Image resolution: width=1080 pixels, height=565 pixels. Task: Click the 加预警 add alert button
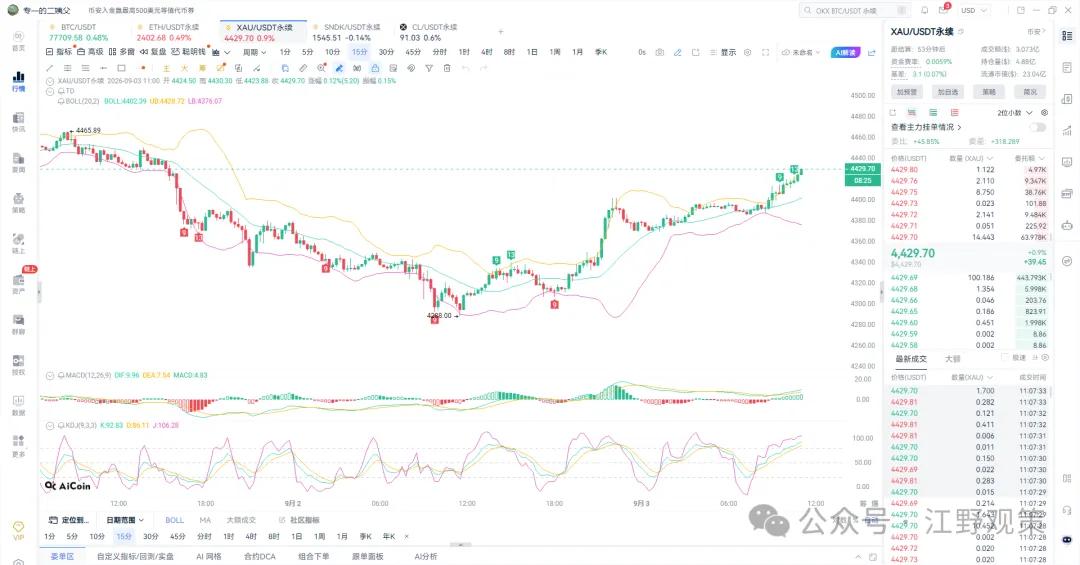click(907, 92)
